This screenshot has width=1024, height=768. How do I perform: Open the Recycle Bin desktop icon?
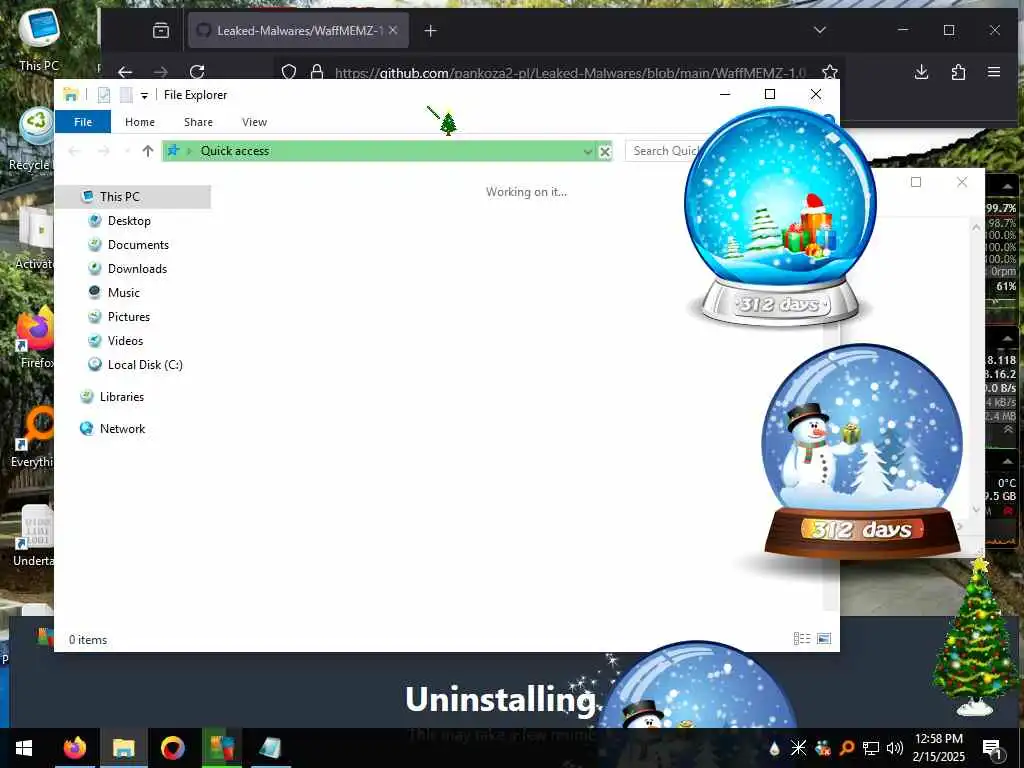tap(33, 140)
